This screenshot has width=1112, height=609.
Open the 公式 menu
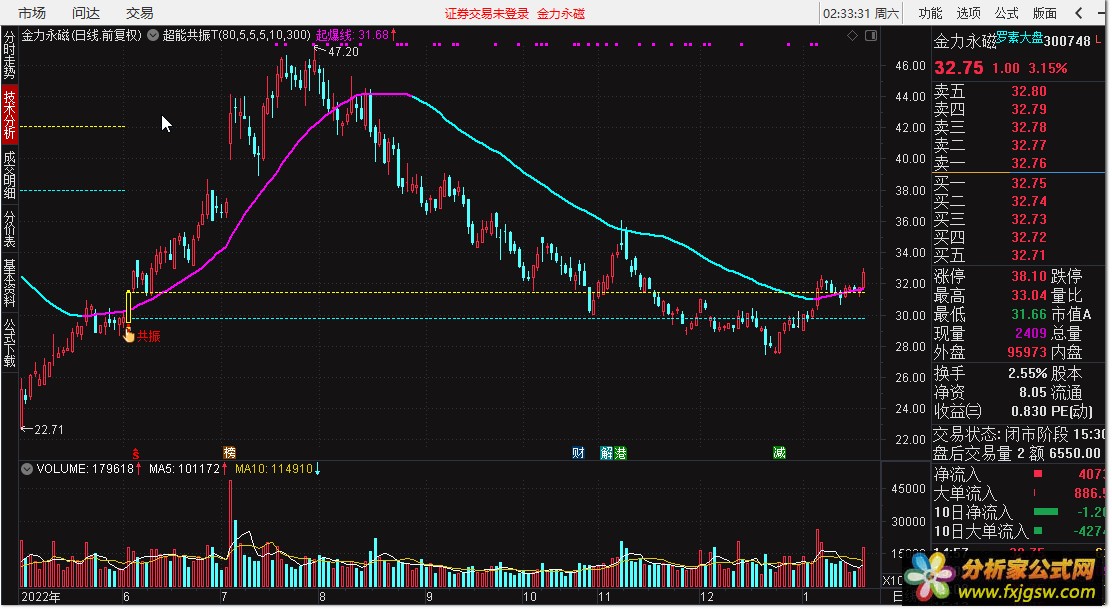[1006, 13]
